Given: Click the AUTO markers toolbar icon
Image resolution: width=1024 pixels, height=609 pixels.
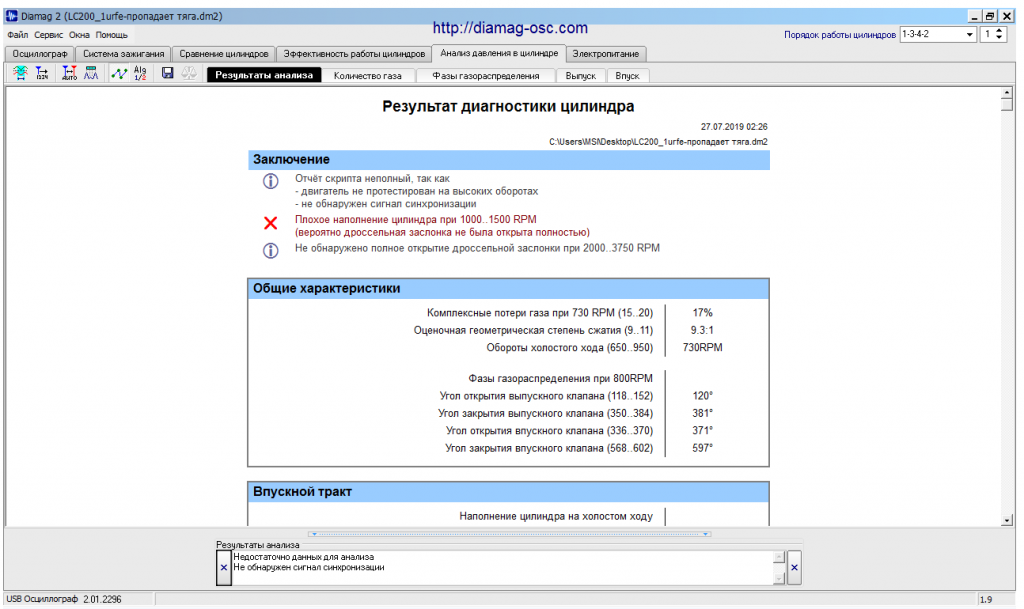Looking at the screenshot, I should [69, 73].
